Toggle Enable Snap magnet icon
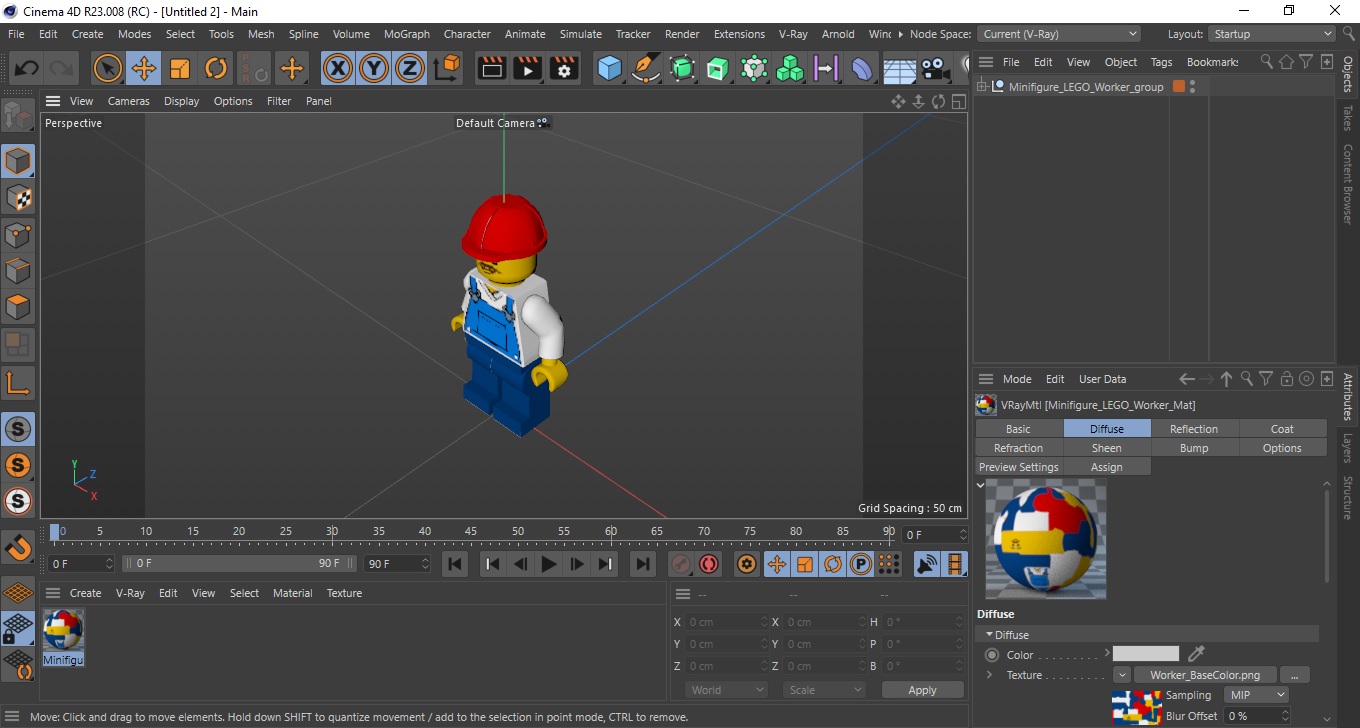The width and height of the screenshot is (1360, 728). [18, 547]
